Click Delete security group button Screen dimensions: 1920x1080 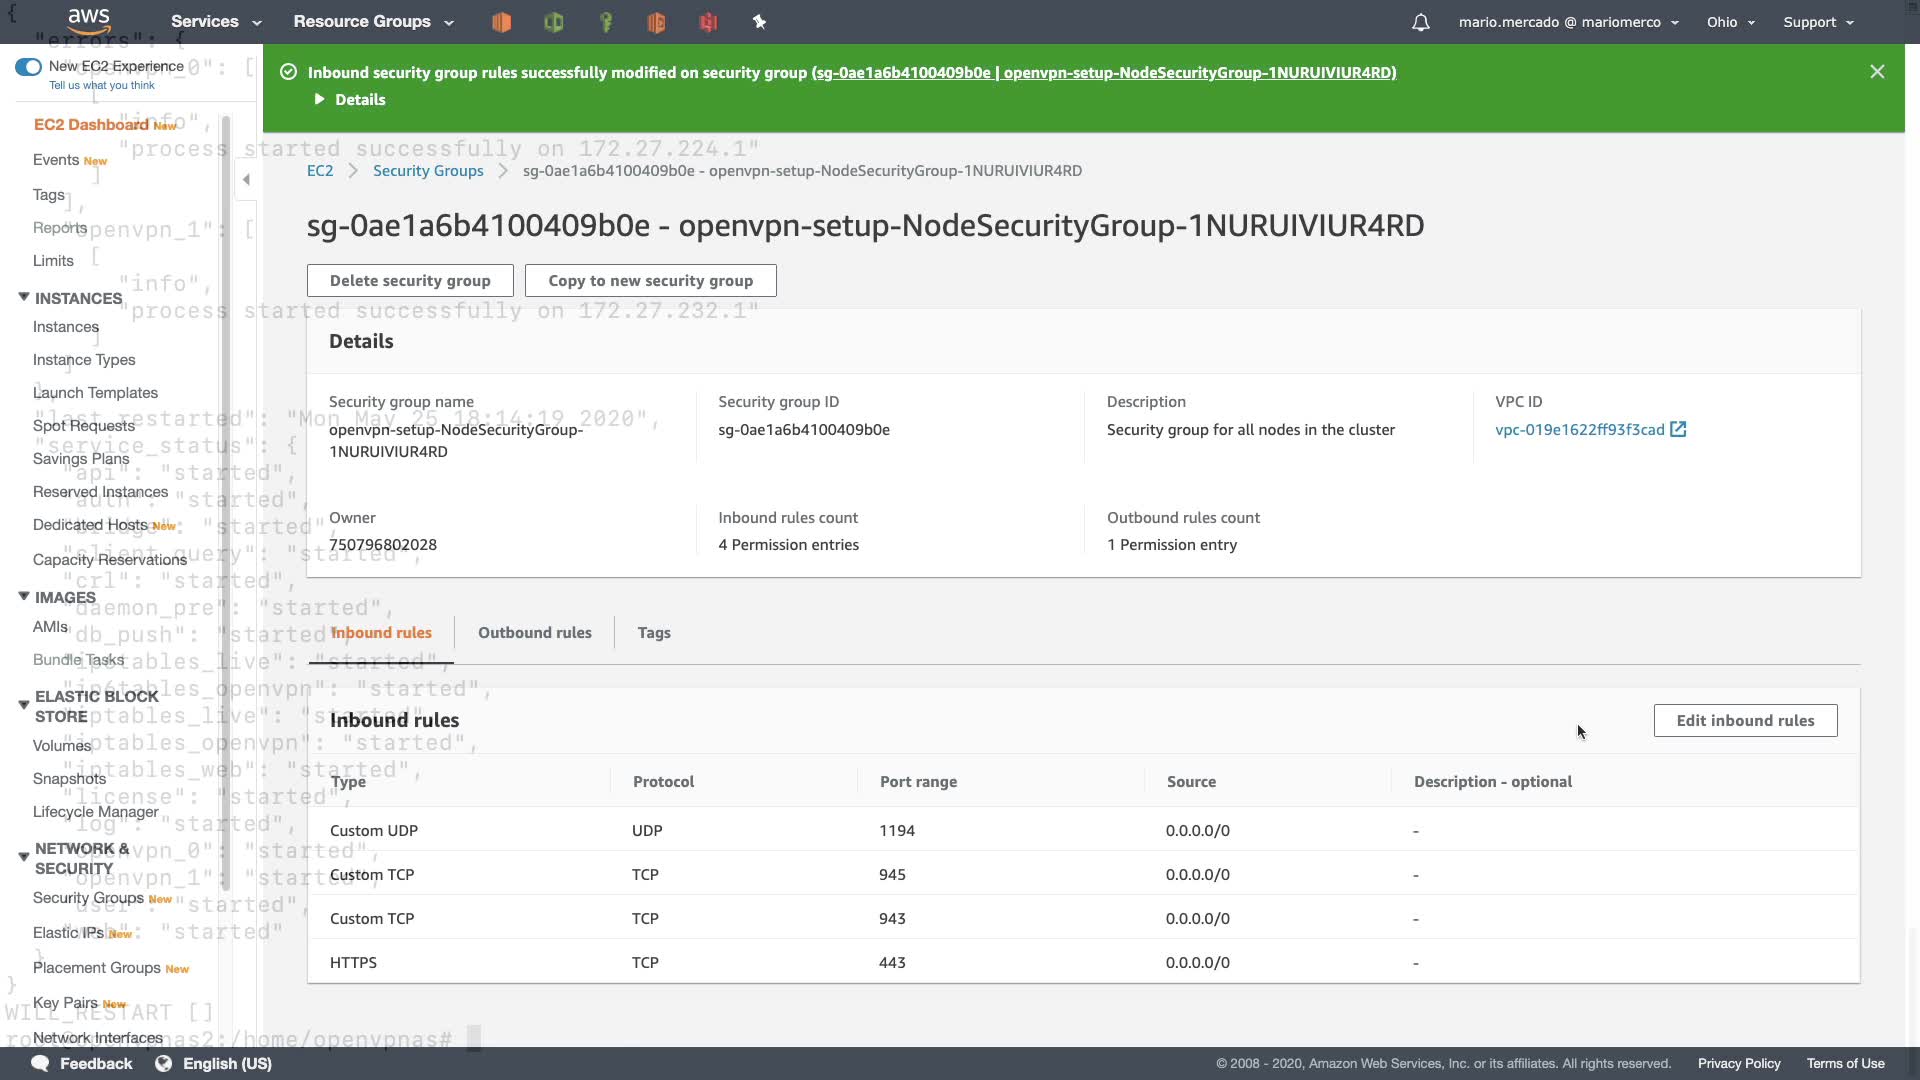pyautogui.click(x=410, y=280)
